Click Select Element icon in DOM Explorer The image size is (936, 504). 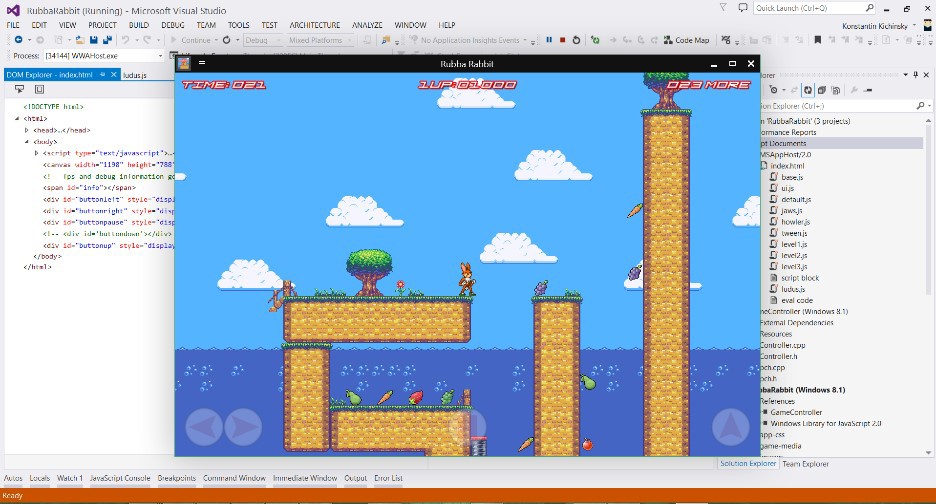[20, 89]
